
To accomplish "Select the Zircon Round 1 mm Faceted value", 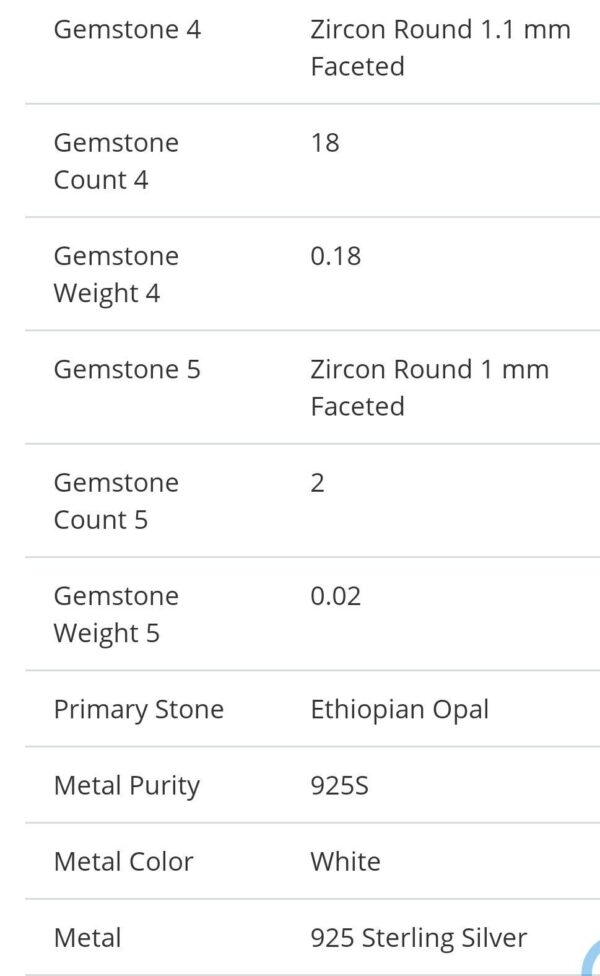I will point(429,388).
